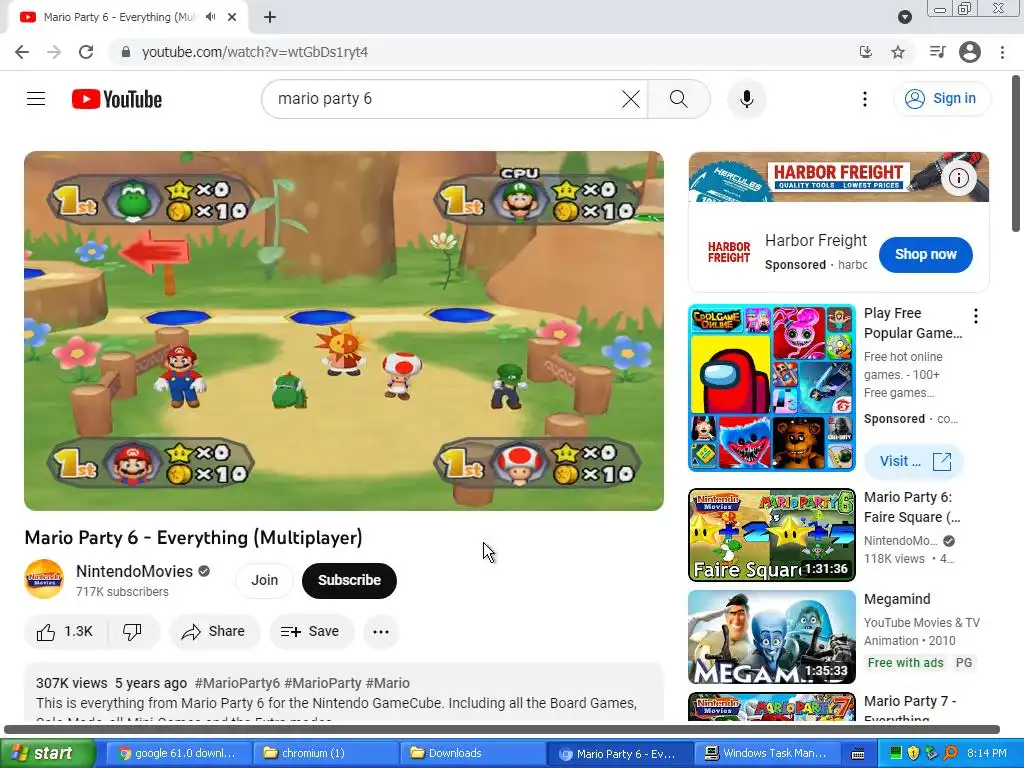Reload the page
Image resolution: width=1024 pixels, height=768 pixels.
(86, 52)
